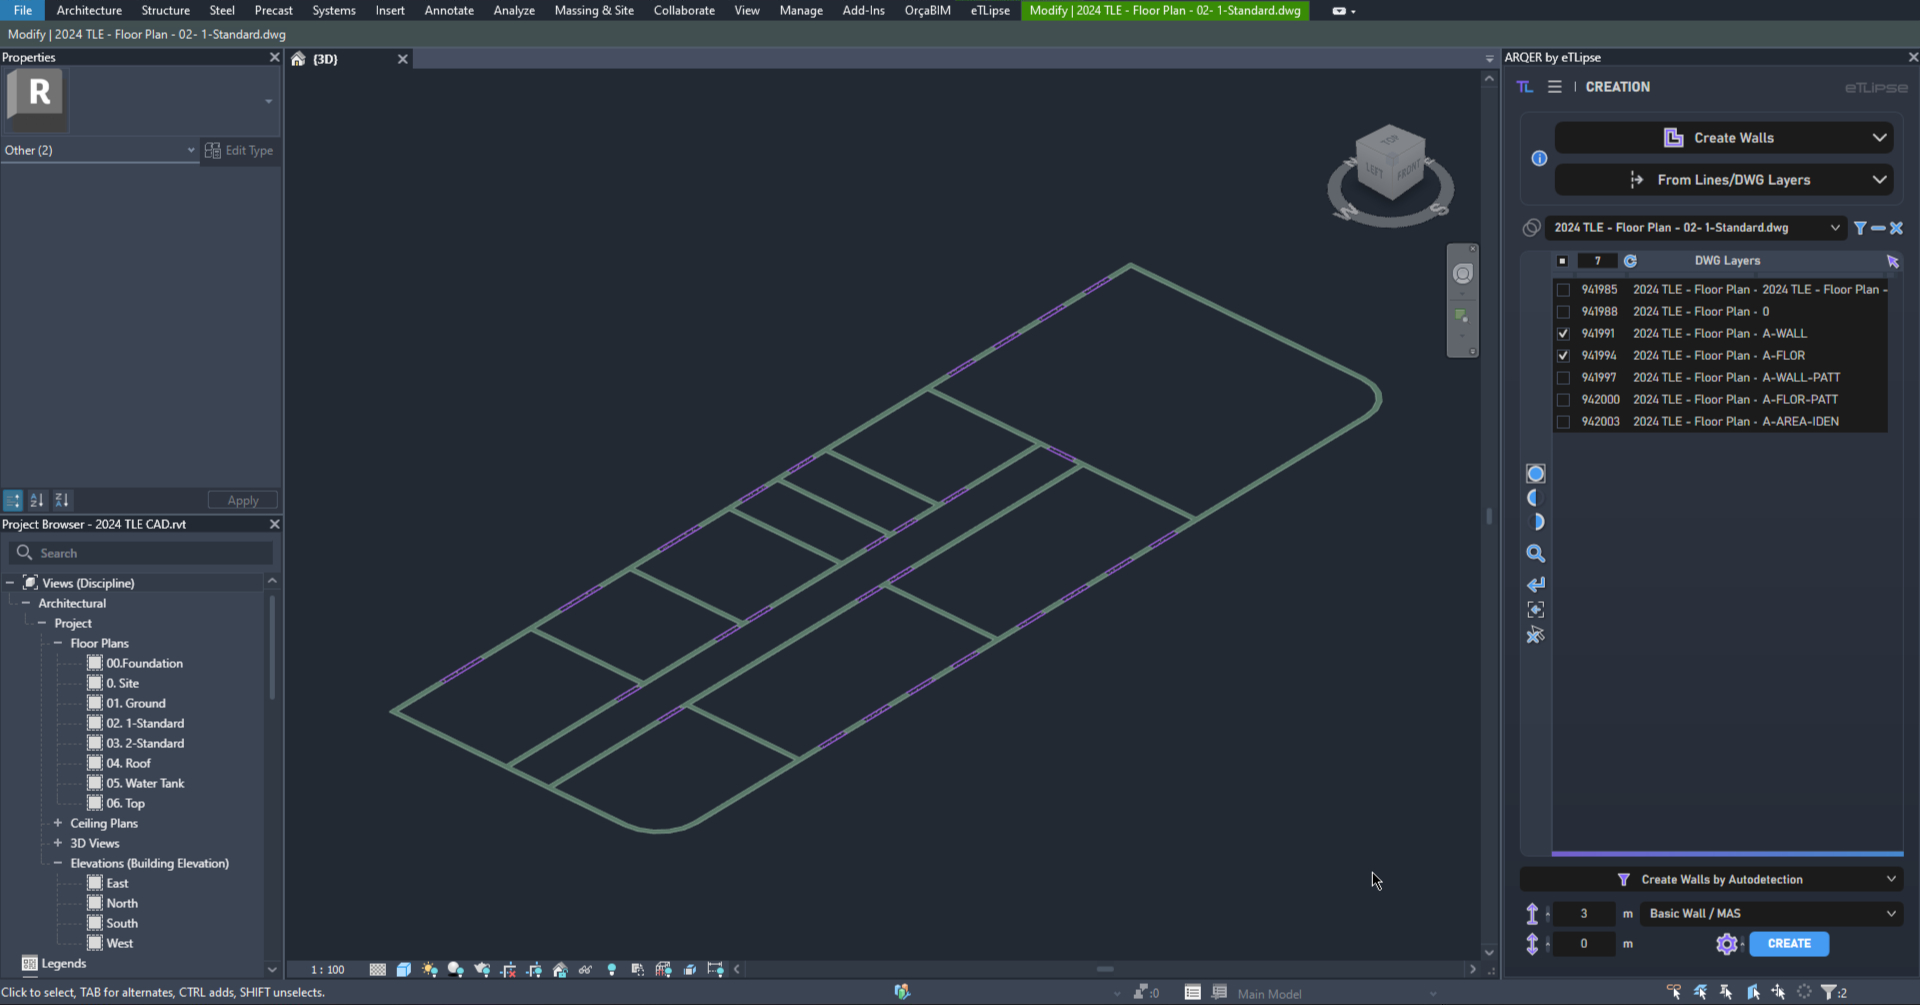1920x1005 pixels.
Task: Click the creation settings gear icon
Action: click(x=1727, y=944)
